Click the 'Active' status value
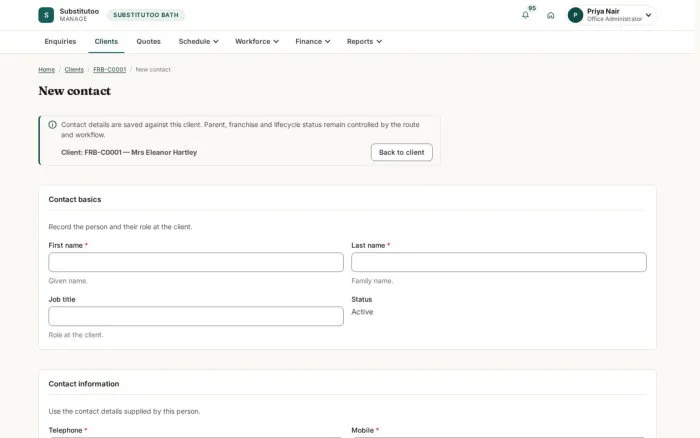Image resolution: width=700 pixels, height=438 pixels. [362, 312]
